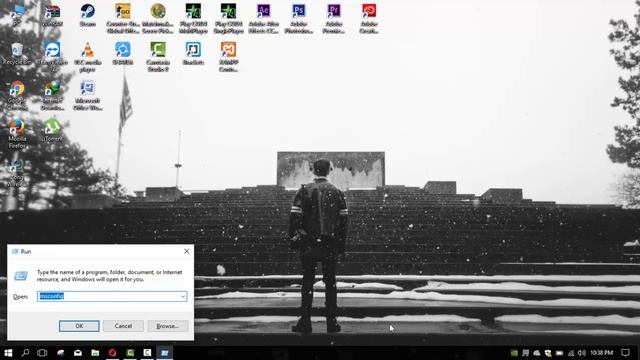Open Adobe Photoshop desktop icon
Screen dimensions: 640x360
click(298, 18)
